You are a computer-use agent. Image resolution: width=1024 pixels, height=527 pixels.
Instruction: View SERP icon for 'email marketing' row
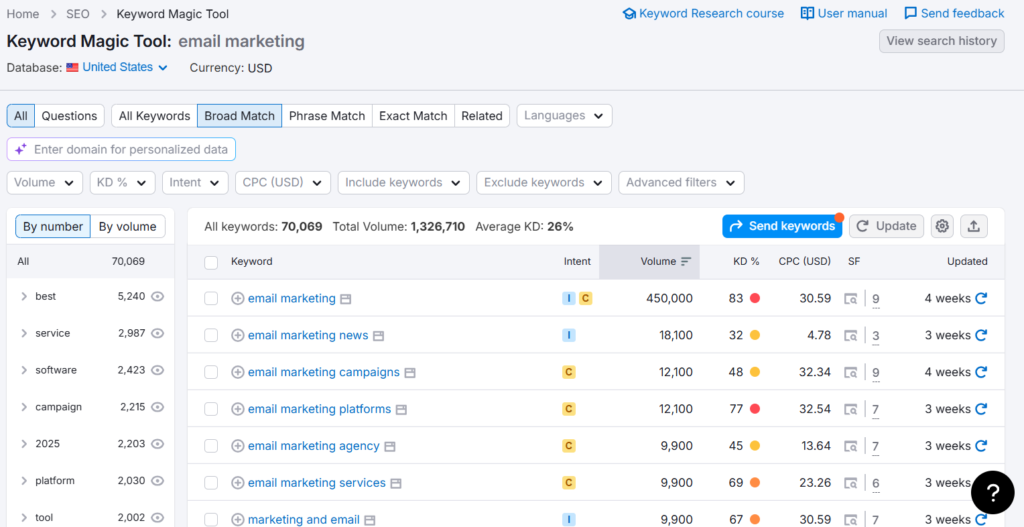(x=850, y=299)
